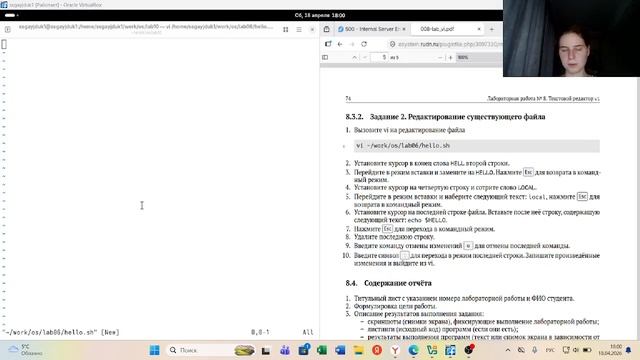Image resolution: width=640 pixels, height=360 pixels.
Task: Click heading 8.3.2. Задание 2
Action: [x=445, y=117]
